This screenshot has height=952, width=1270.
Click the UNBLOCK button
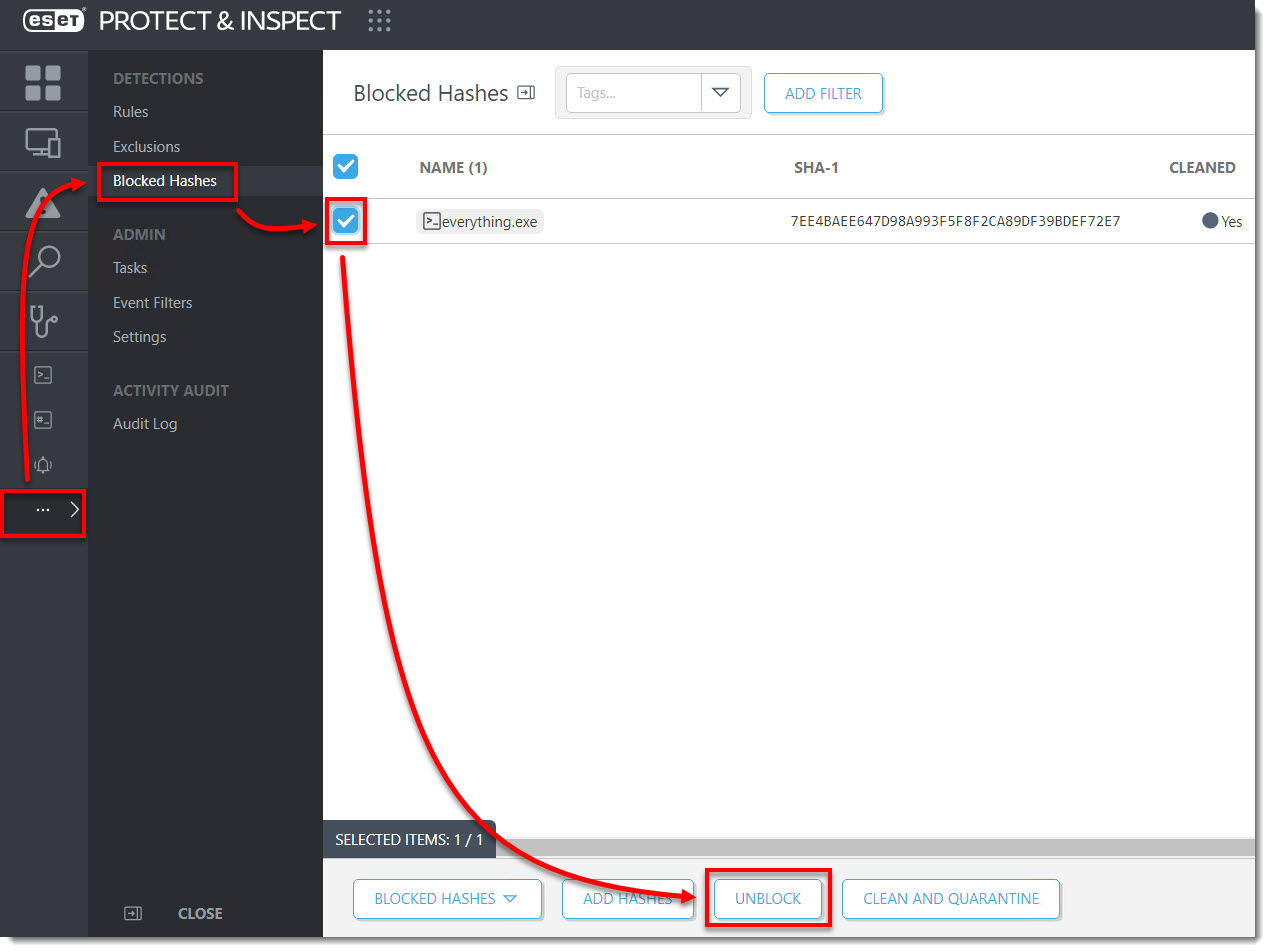tap(768, 898)
